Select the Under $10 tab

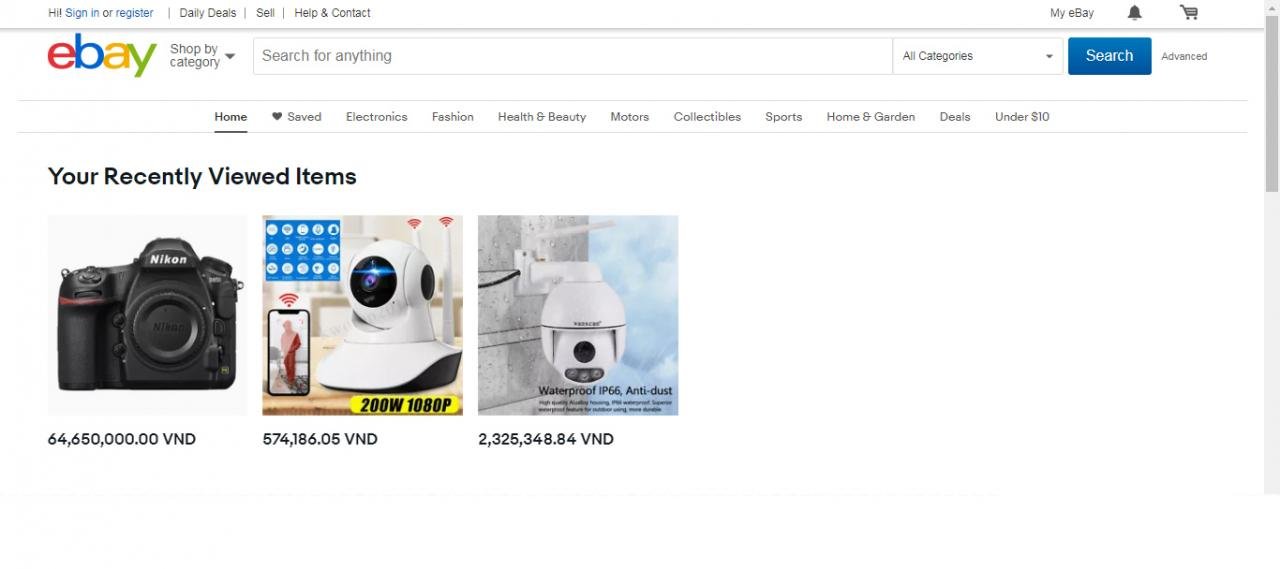1022,117
